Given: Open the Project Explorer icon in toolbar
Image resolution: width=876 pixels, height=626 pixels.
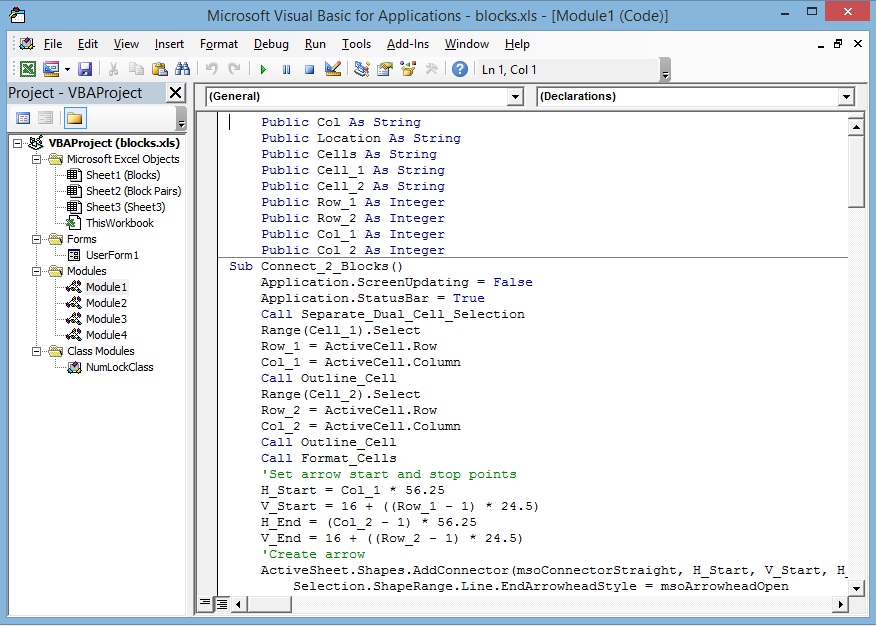Looking at the screenshot, I should tap(361, 69).
